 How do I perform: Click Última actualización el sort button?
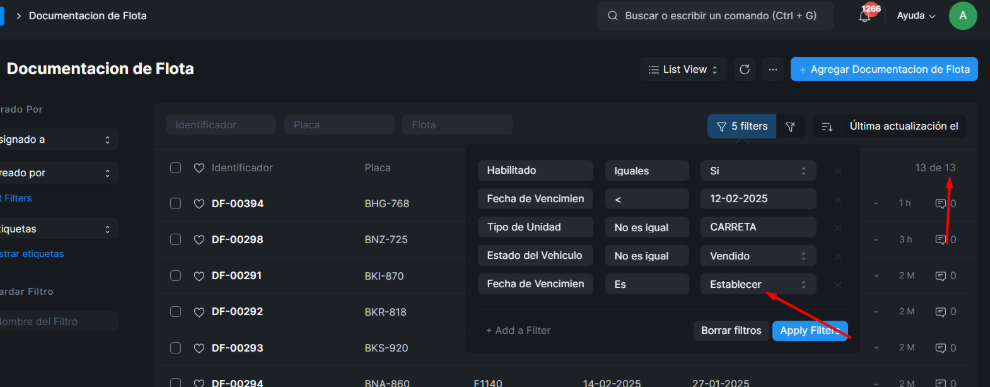[904, 126]
